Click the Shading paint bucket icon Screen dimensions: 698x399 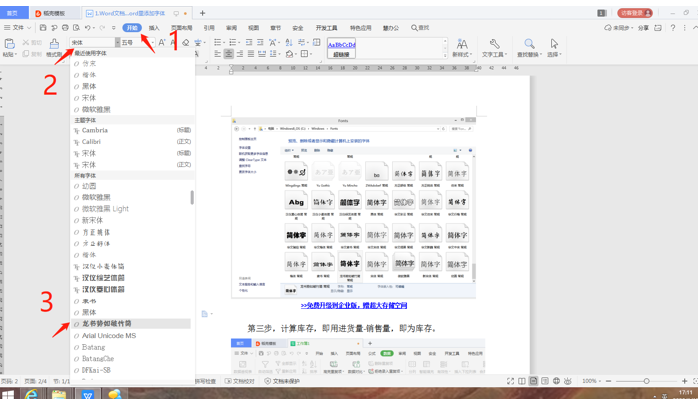[x=289, y=54]
